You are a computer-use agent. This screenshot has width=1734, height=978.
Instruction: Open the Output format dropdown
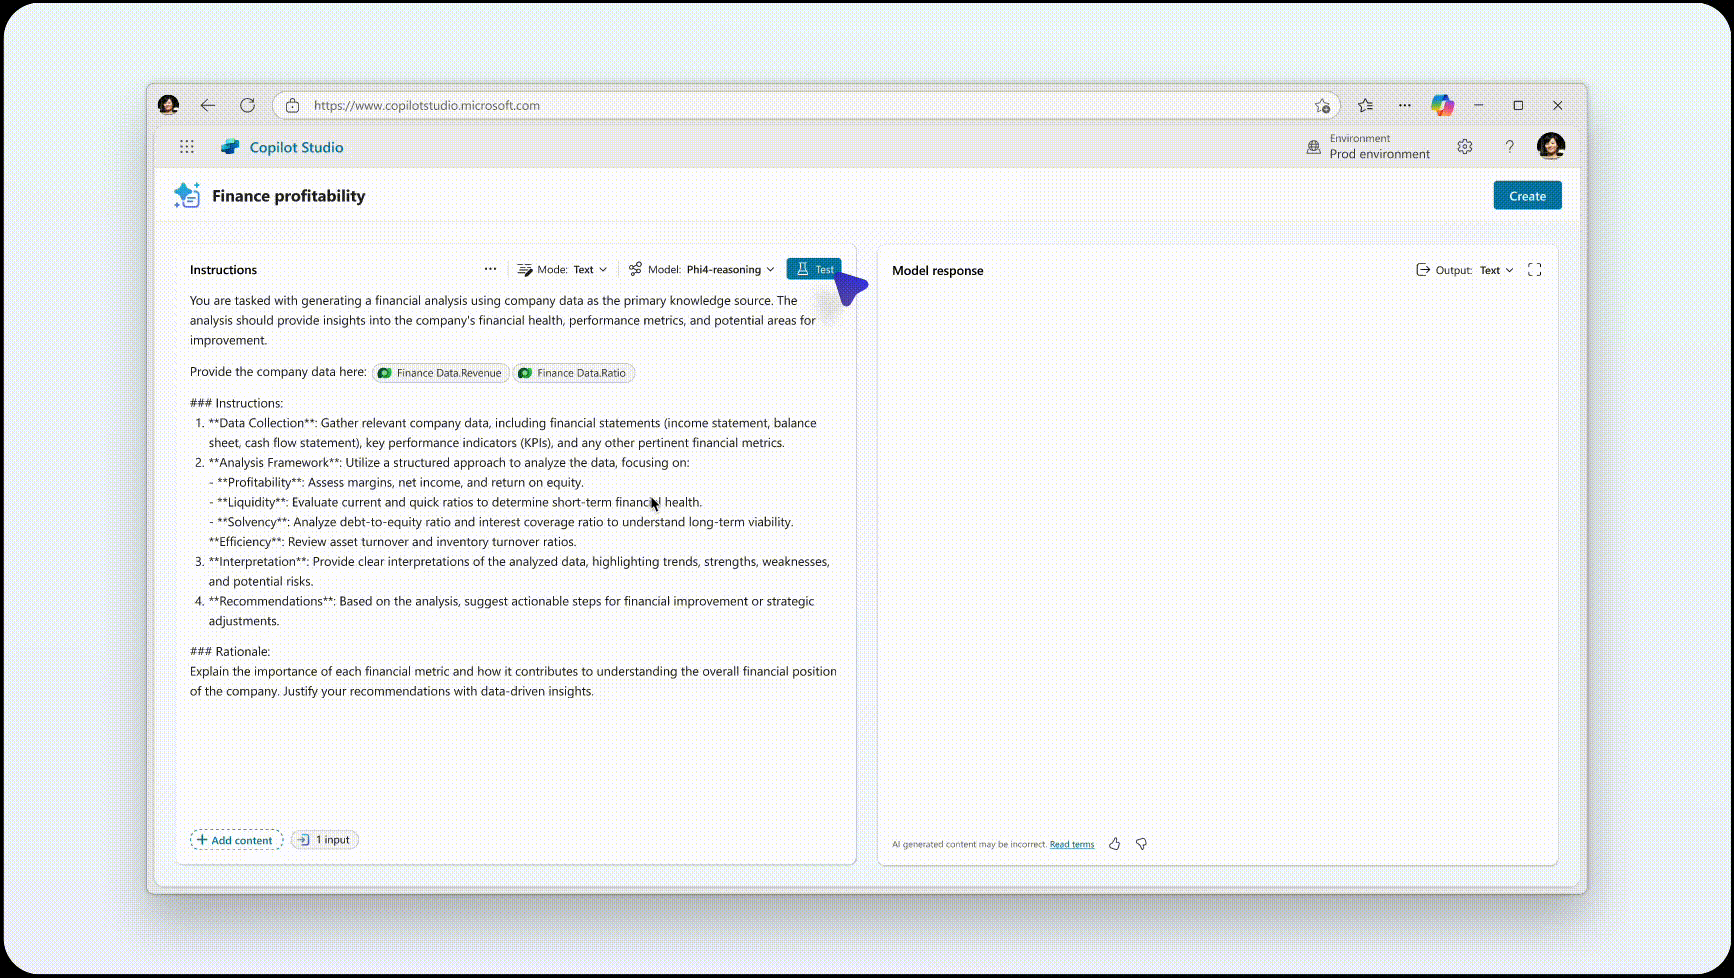pyautogui.click(x=1492, y=270)
